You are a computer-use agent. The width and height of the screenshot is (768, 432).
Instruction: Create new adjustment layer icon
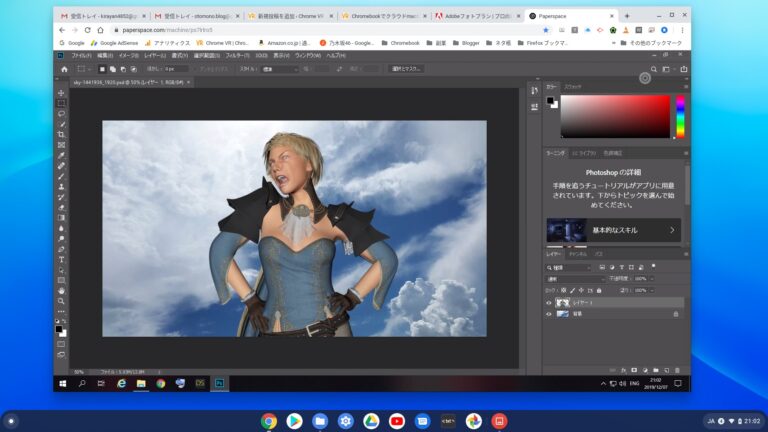(x=645, y=370)
